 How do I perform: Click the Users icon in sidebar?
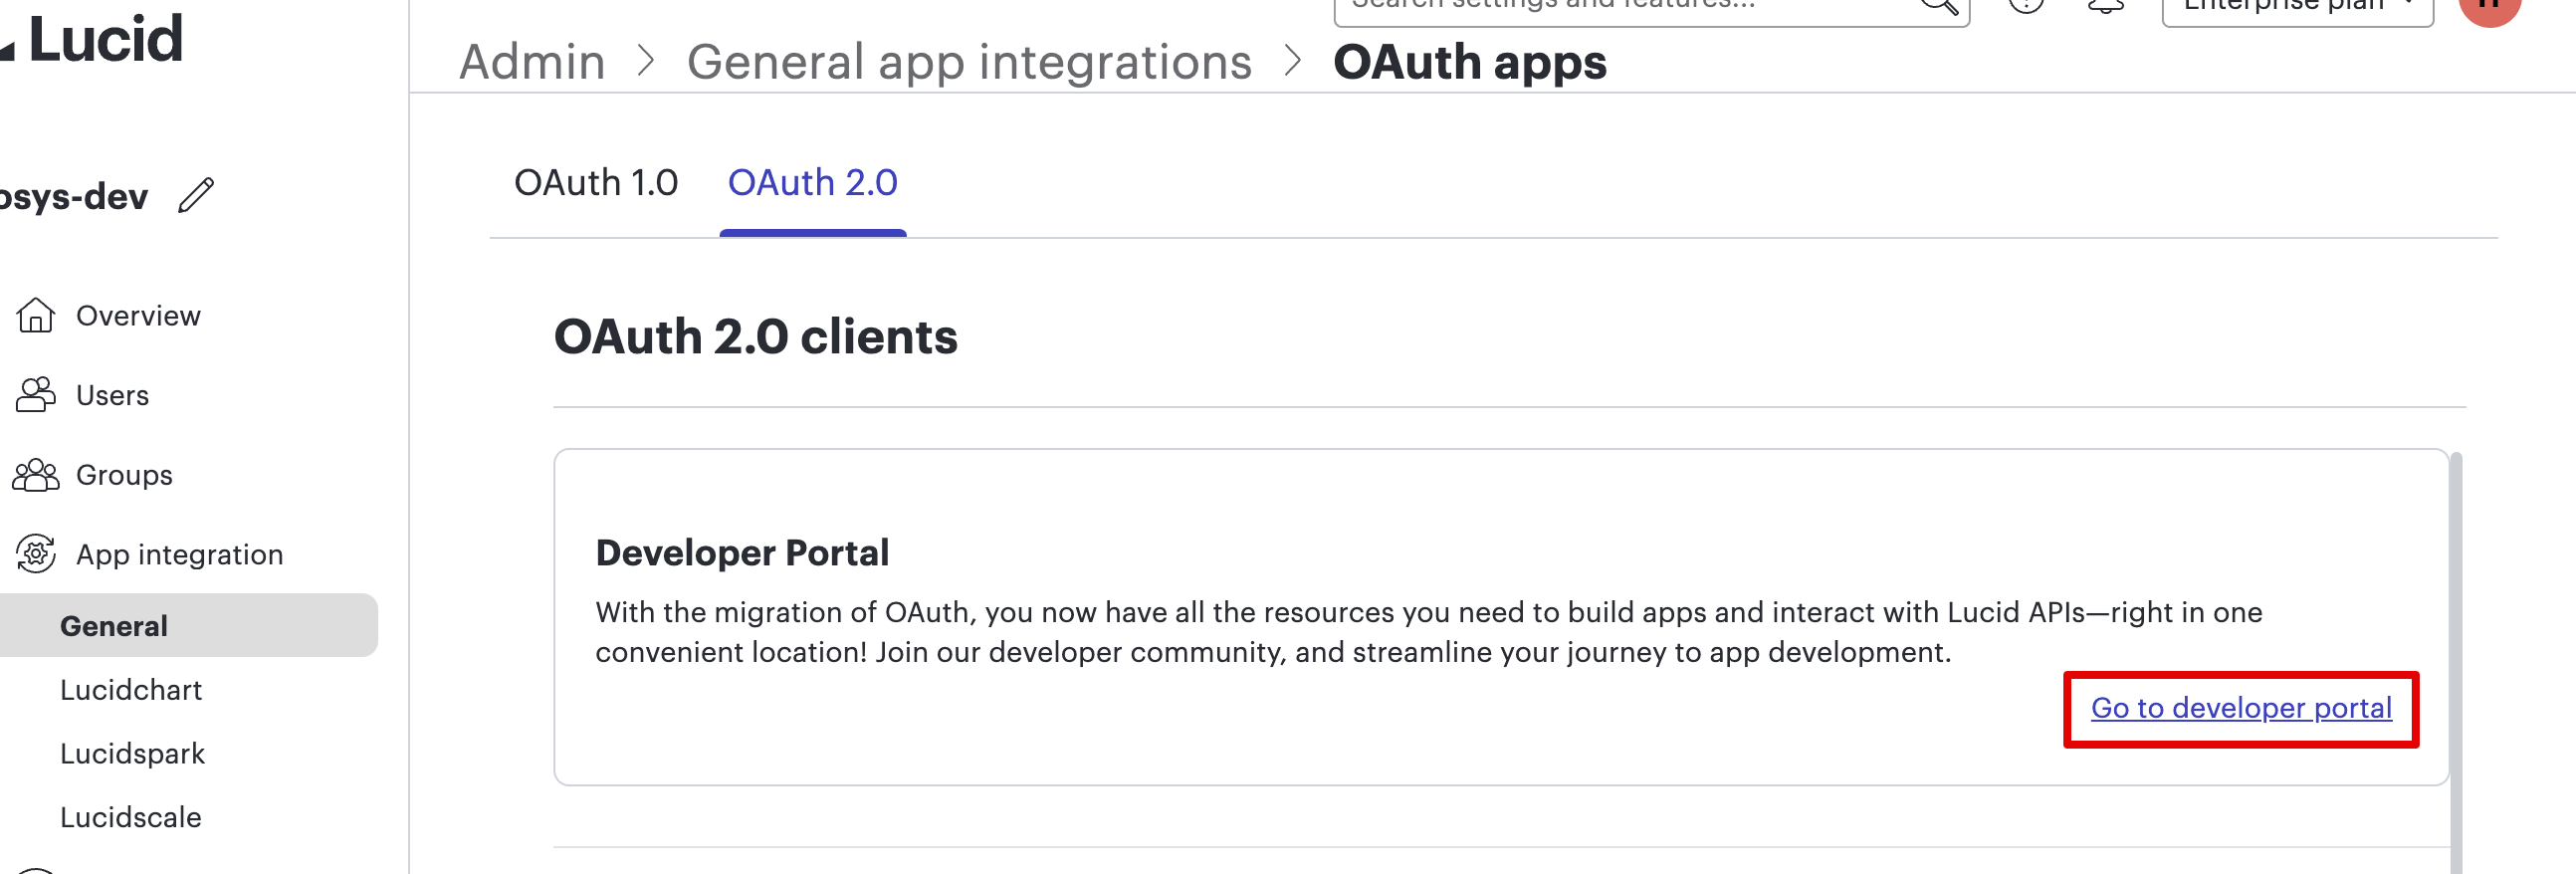pos(35,395)
